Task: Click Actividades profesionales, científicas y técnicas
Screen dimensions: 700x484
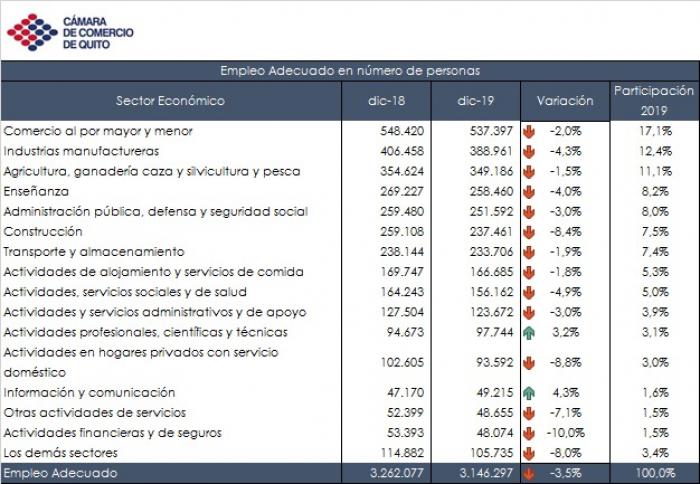Action: [x=146, y=332]
